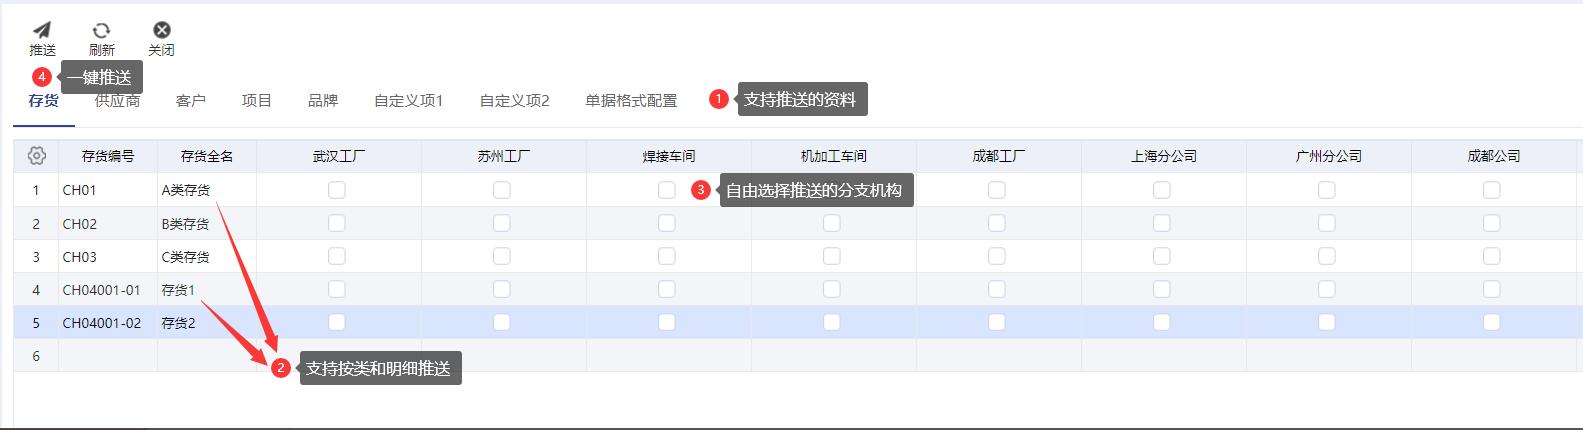Check 武汉工厂 box for CH01 row
Image resolution: width=1583 pixels, height=430 pixels.
(x=337, y=190)
